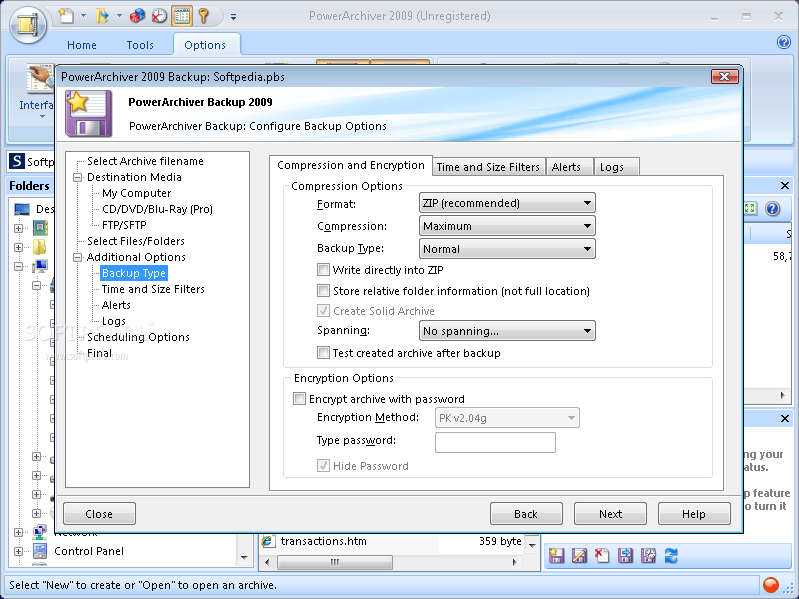This screenshot has width=799, height=599.
Task: Click the Help button in backup dialog
Action: point(694,513)
